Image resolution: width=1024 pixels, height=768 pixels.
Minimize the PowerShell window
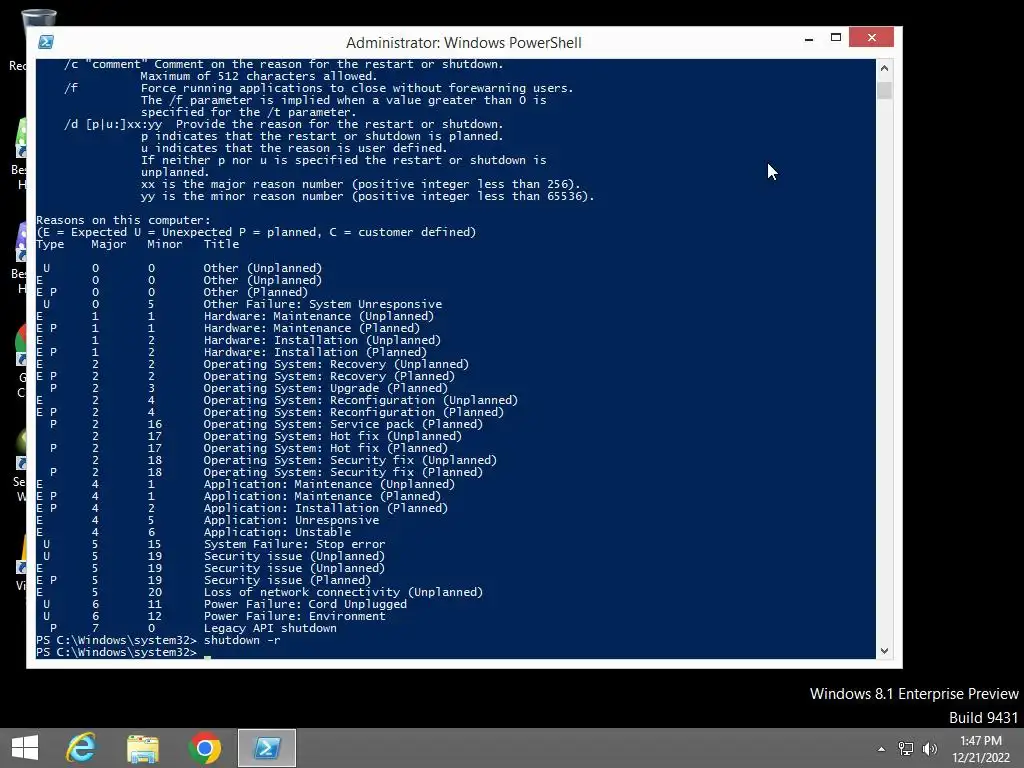tap(809, 39)
